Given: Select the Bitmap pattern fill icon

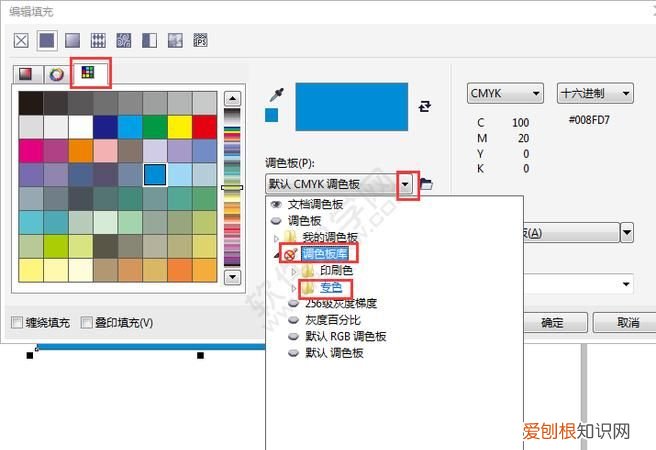Looking at the screenshot, I should click(124, 41).
